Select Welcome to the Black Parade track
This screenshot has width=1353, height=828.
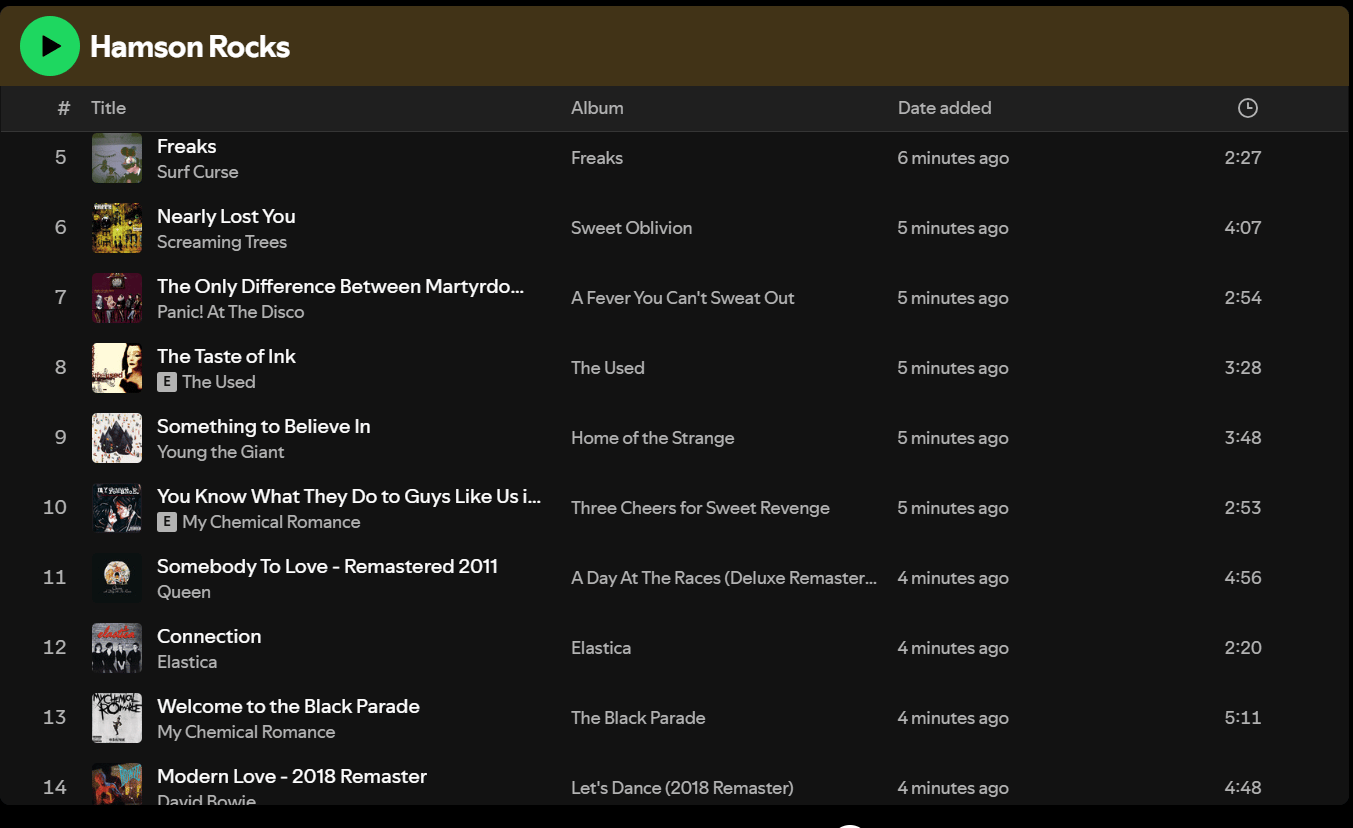[288, 706]
